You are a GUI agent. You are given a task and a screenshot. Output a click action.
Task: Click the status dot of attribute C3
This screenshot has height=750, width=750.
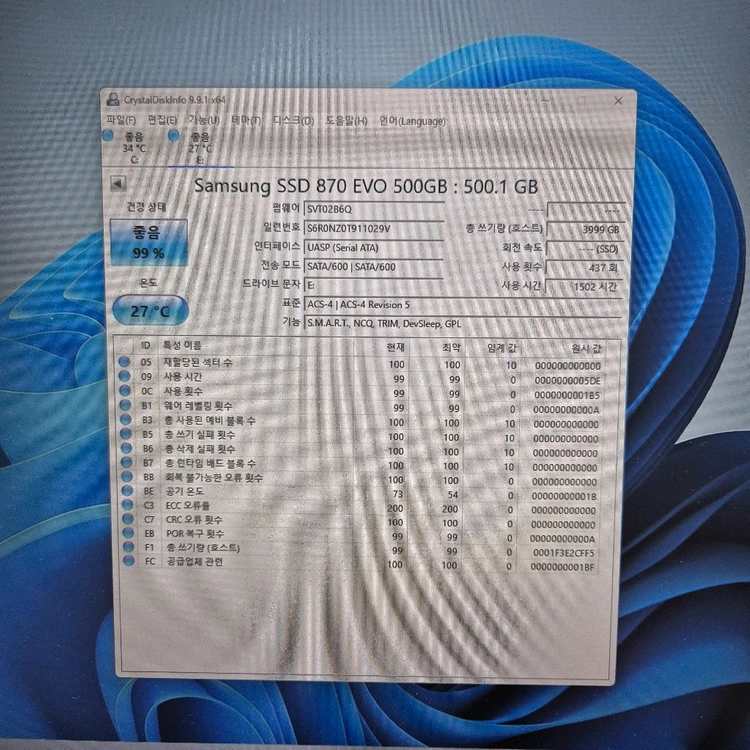(128, 505)
